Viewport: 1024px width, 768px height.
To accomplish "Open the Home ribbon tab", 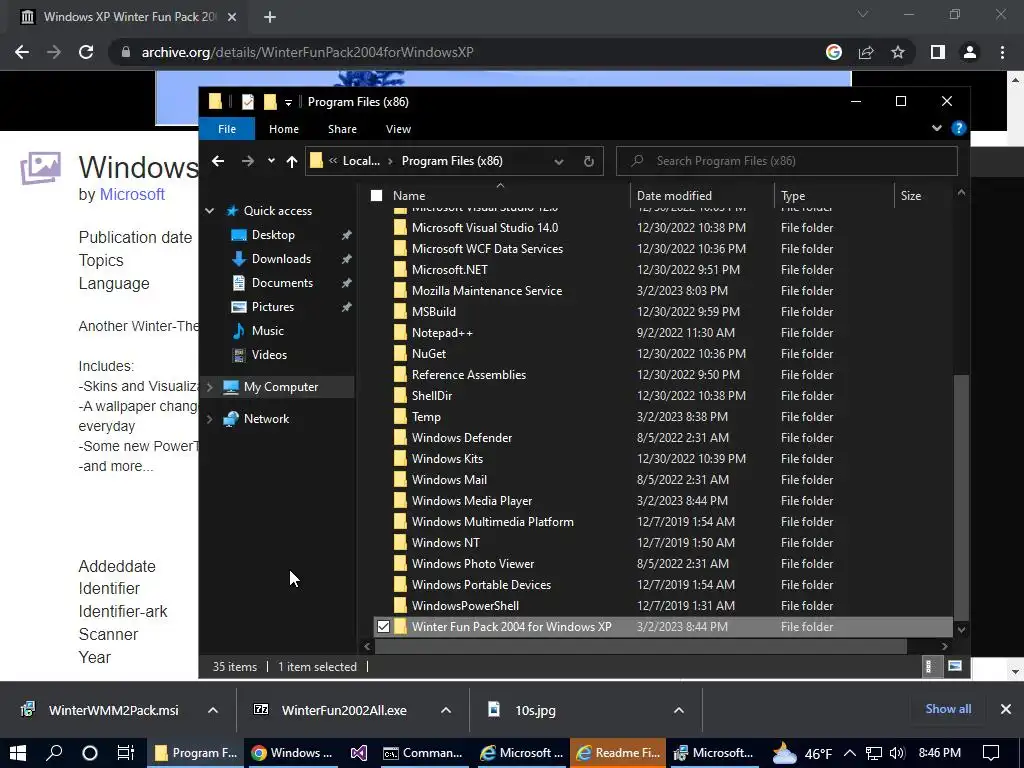I will [x=283, y=129].
